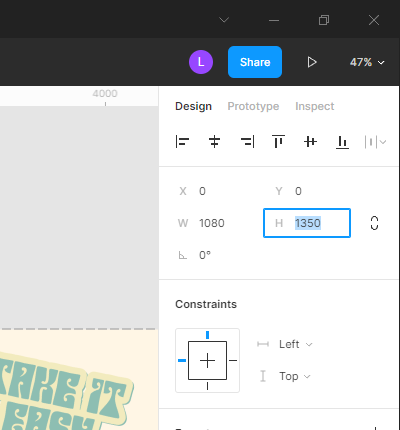The height and width of the screenshot is (430, 400).
Task: Restore down the window
Action: pyautogui.click(x=324, y=20)
